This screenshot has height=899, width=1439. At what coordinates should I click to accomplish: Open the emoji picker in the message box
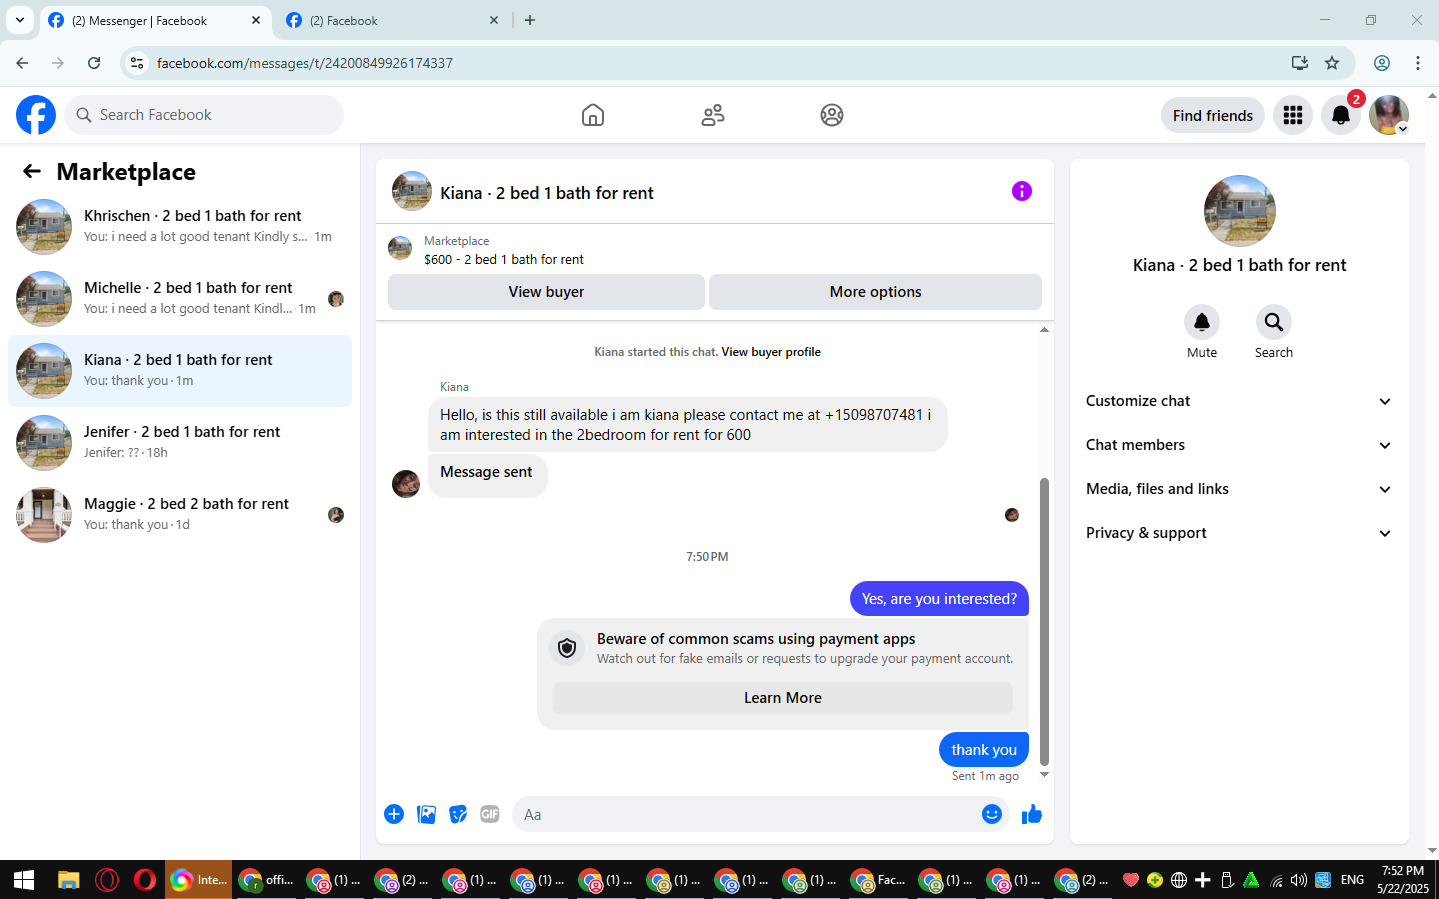click(x=992, y=814)
